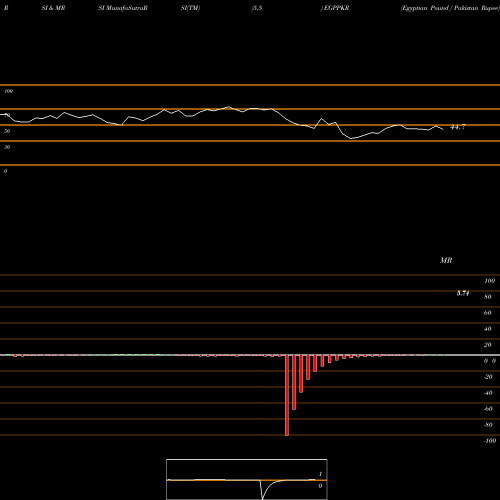500x500 pixels.
Task: Click the RSI value label 44.7
Action: click(x=458, y=127)
